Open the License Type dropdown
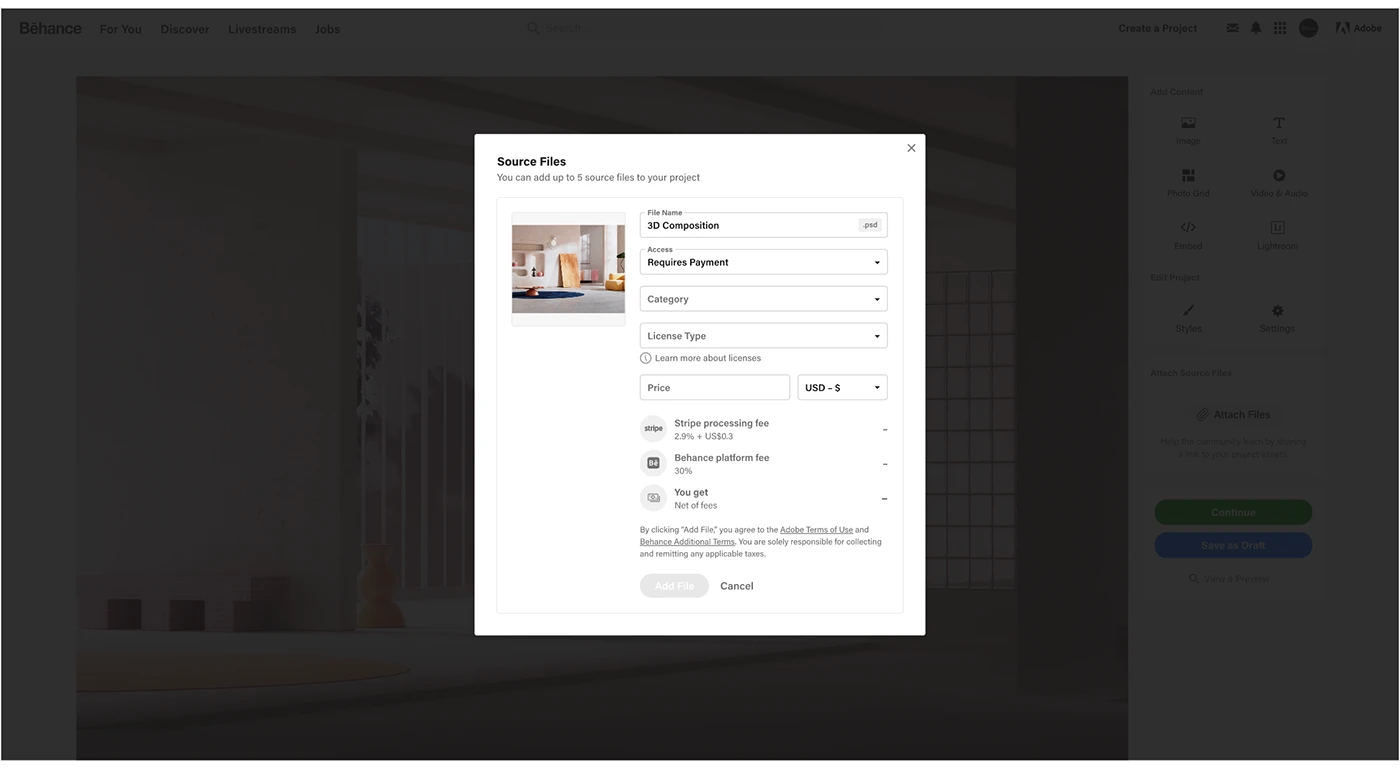 click(763, 336)
